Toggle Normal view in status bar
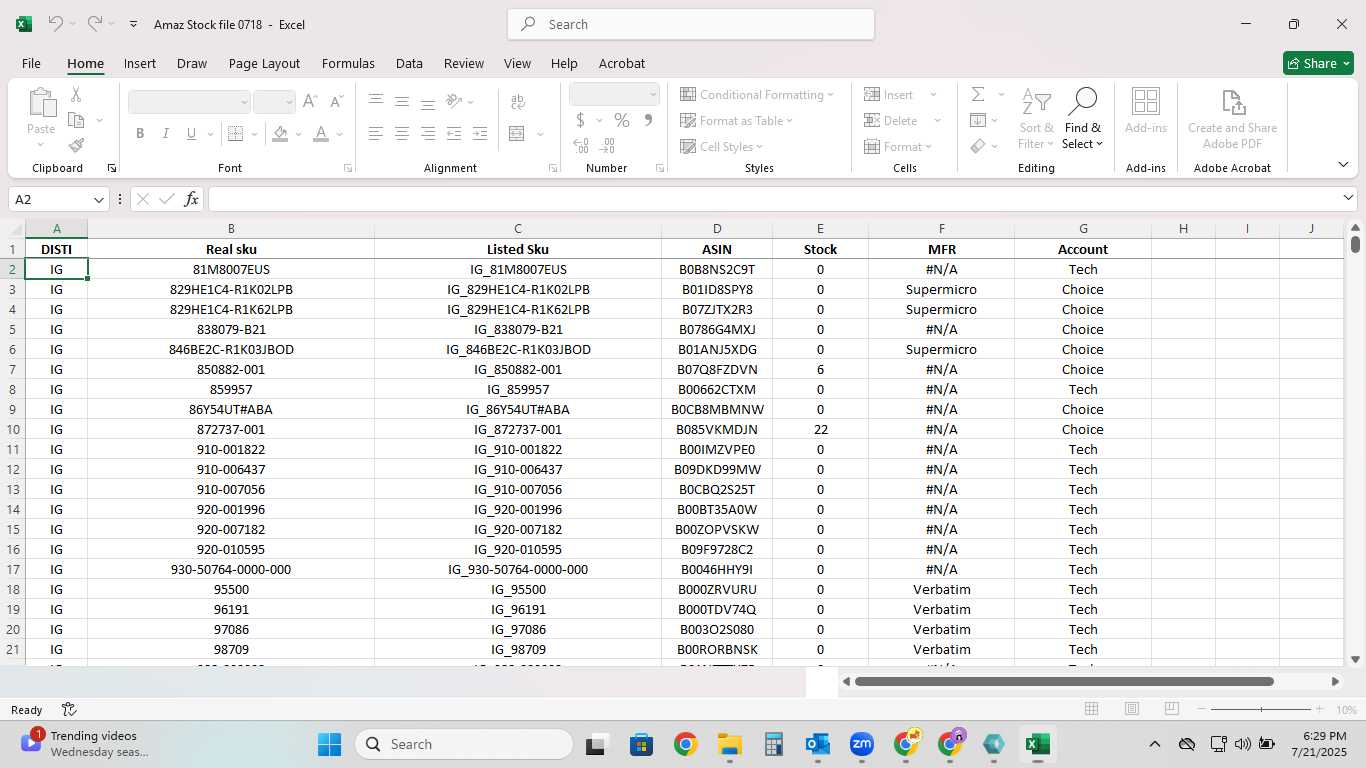The image size is (1366, 768). (1092, 709)
